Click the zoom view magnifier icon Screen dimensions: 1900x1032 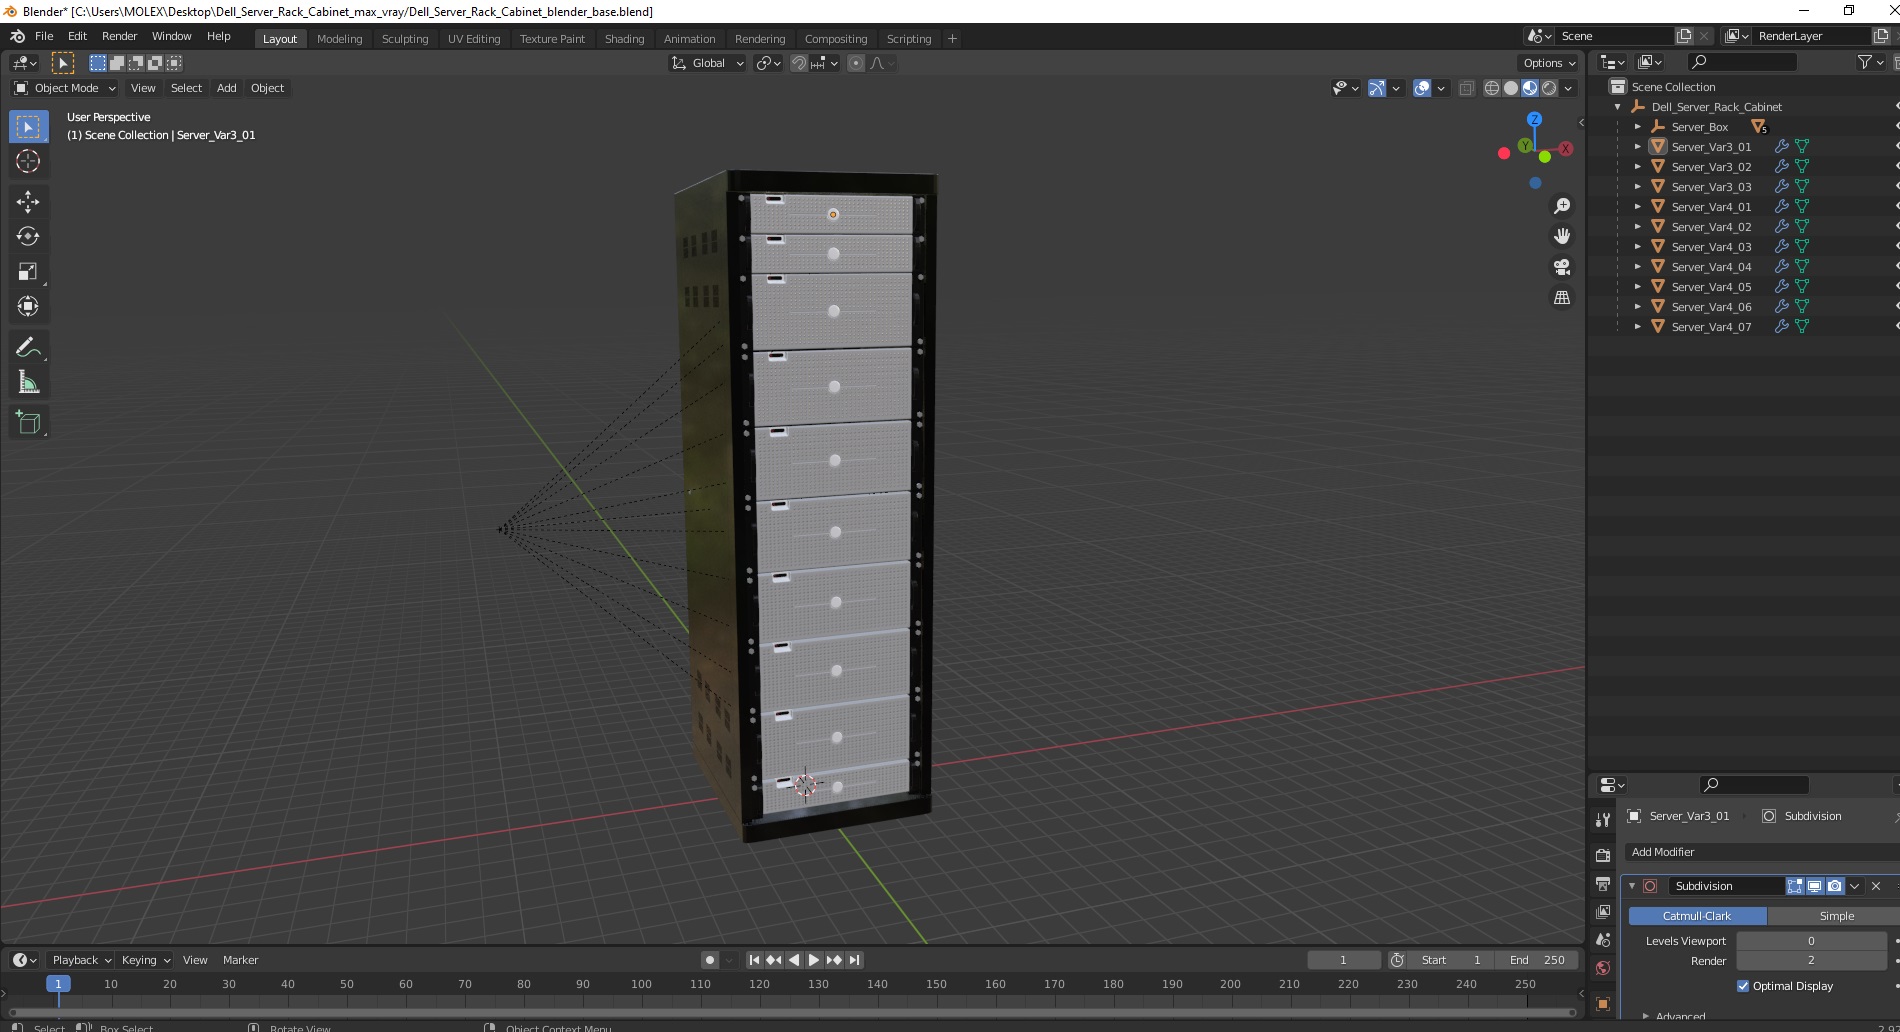click(1561, 206)
